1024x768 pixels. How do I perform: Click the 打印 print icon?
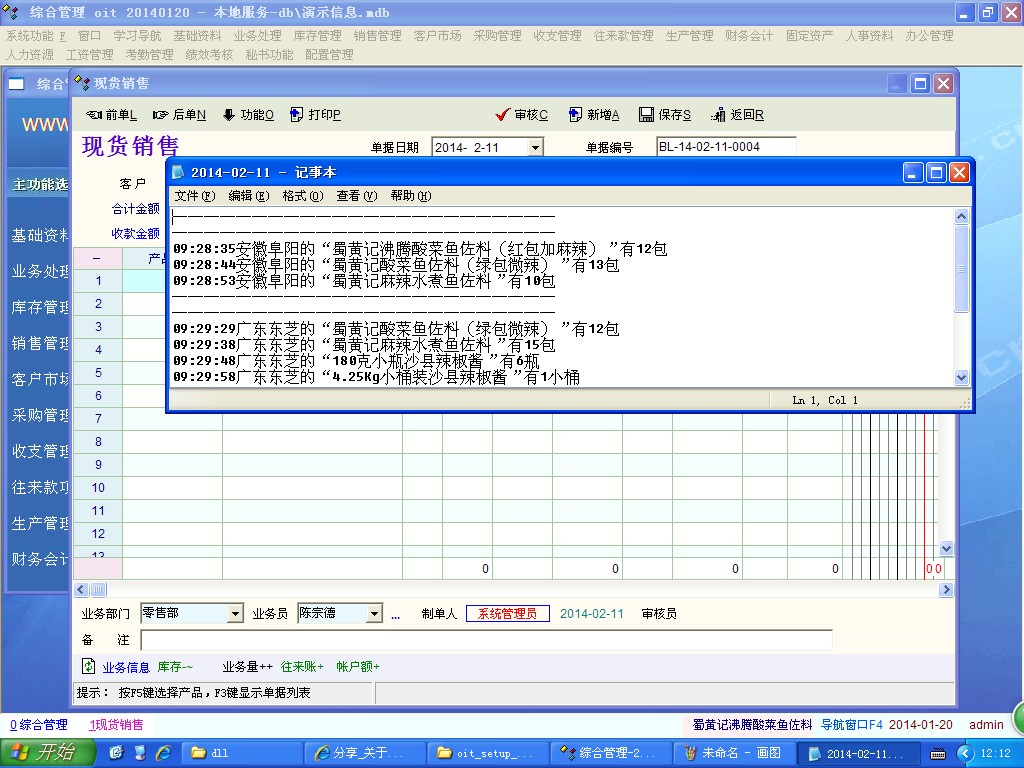tap(297, 115)
